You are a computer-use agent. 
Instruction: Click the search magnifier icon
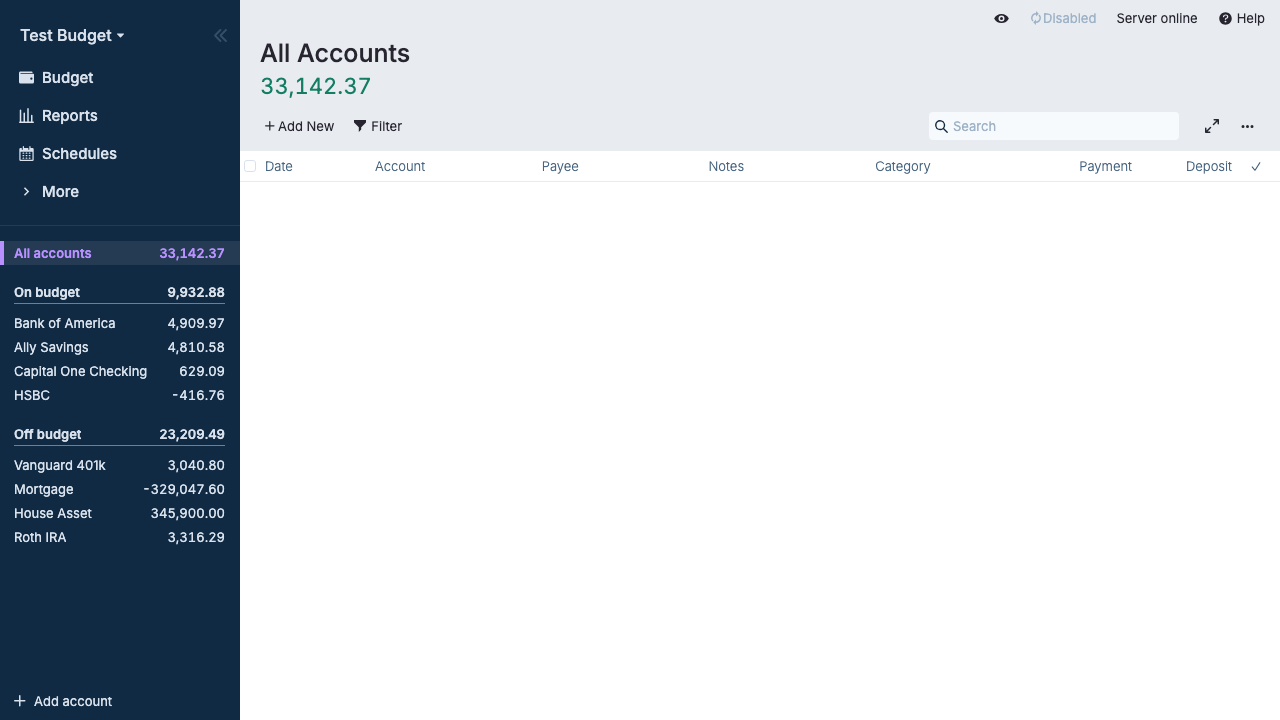tap(941, 126)
